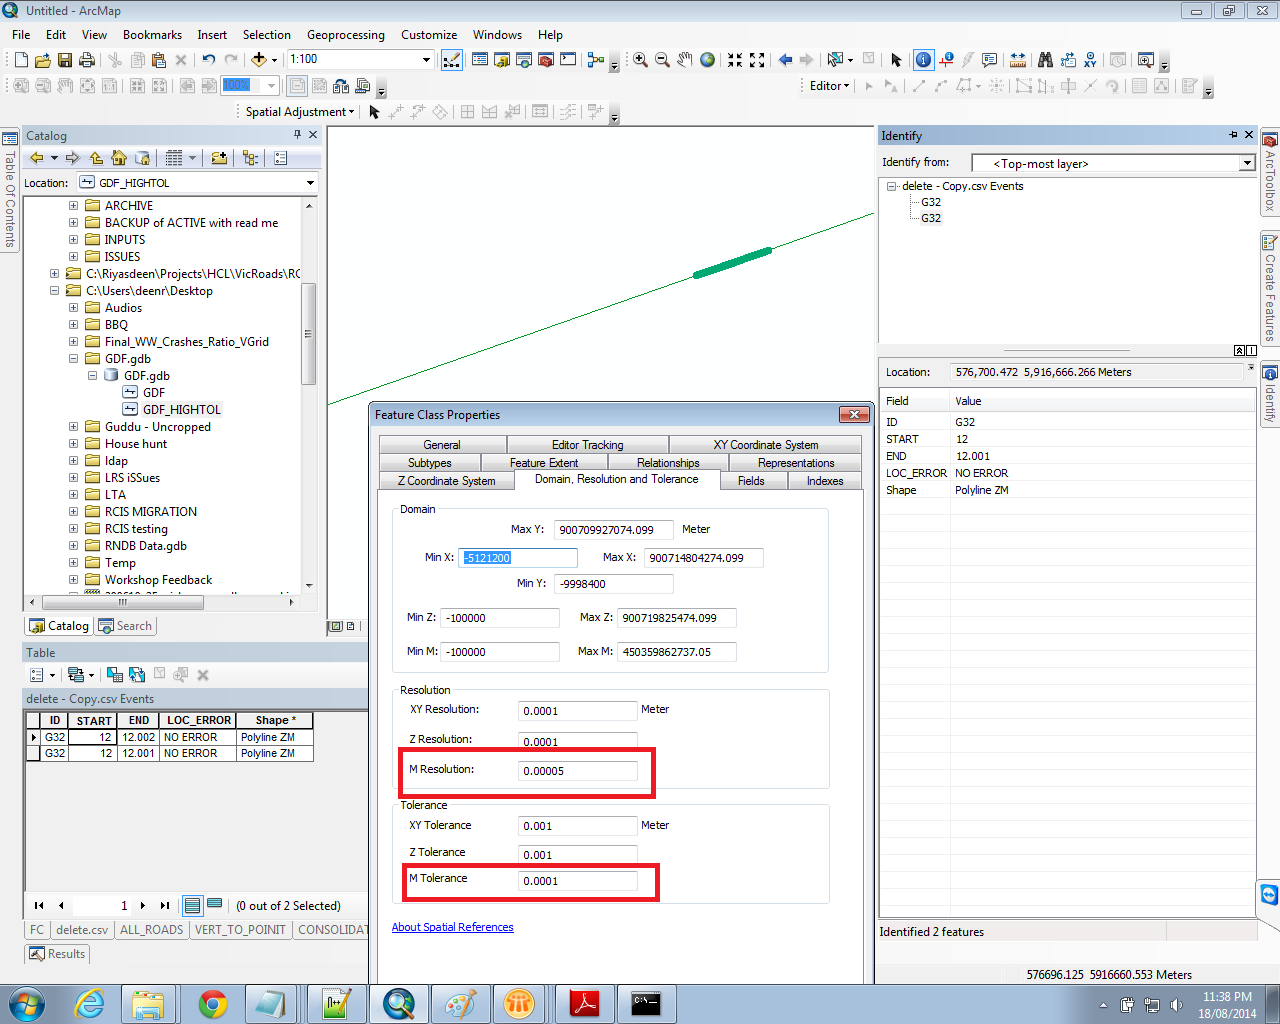The width and height of the screenshot is (1280, 1024).
Task: Open the map scale 1:100 dropdown
Action: point(426,60)
